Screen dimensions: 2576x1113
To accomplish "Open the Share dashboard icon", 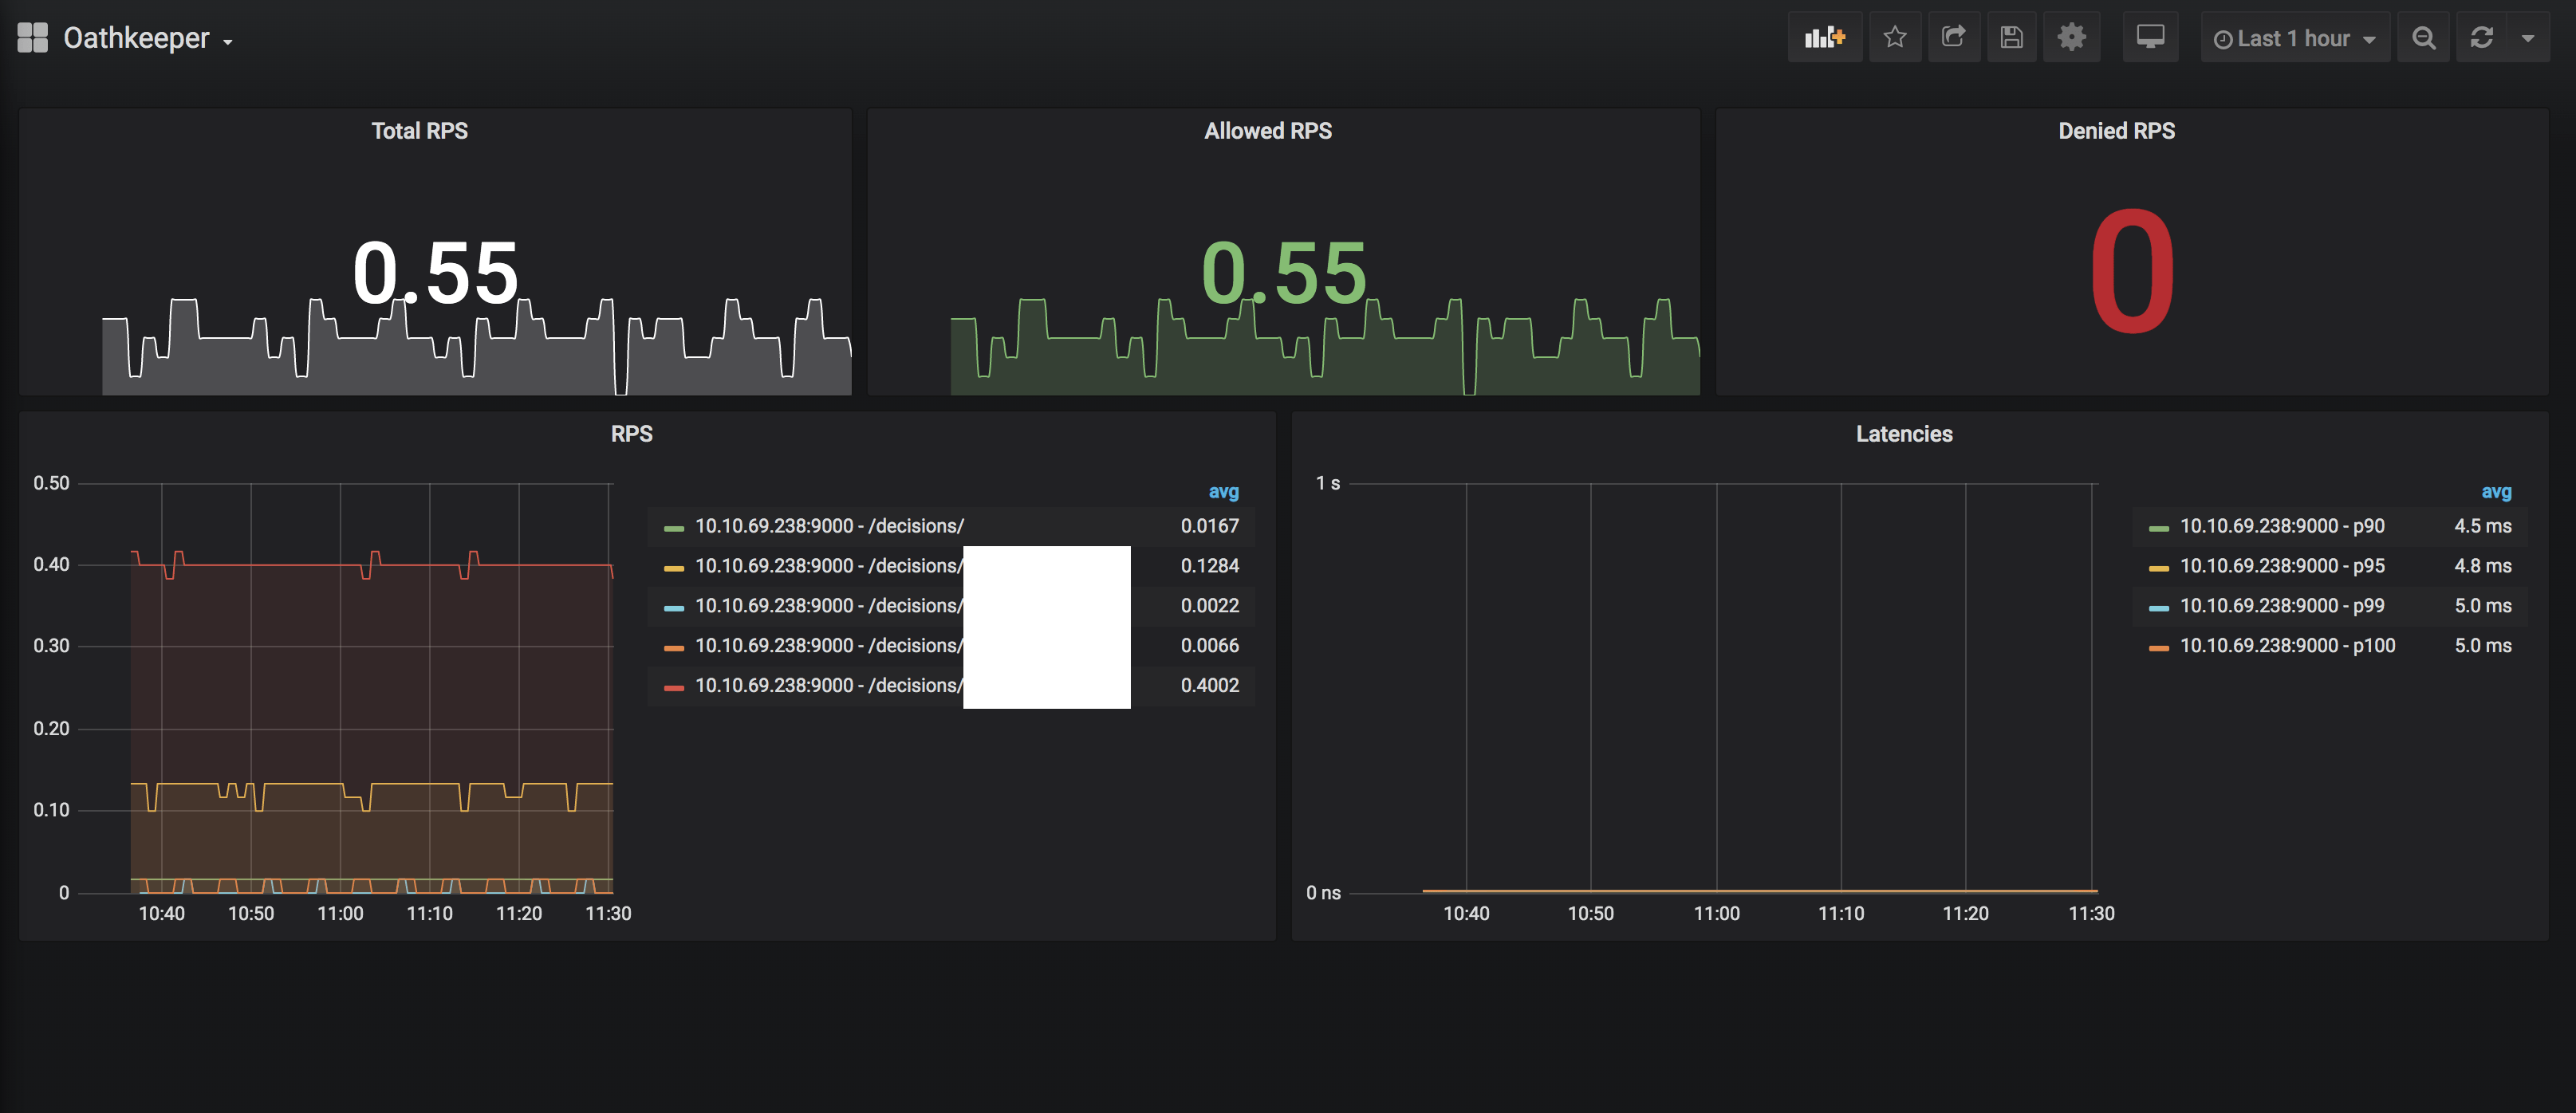I will point(1954,37).
